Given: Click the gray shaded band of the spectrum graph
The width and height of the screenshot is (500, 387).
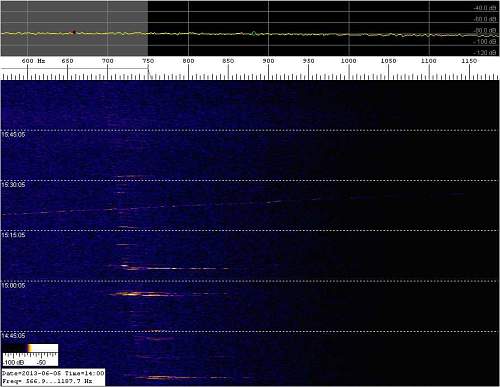Looking at the screenshot, I should pyautogui.click(x=74, y=28).
